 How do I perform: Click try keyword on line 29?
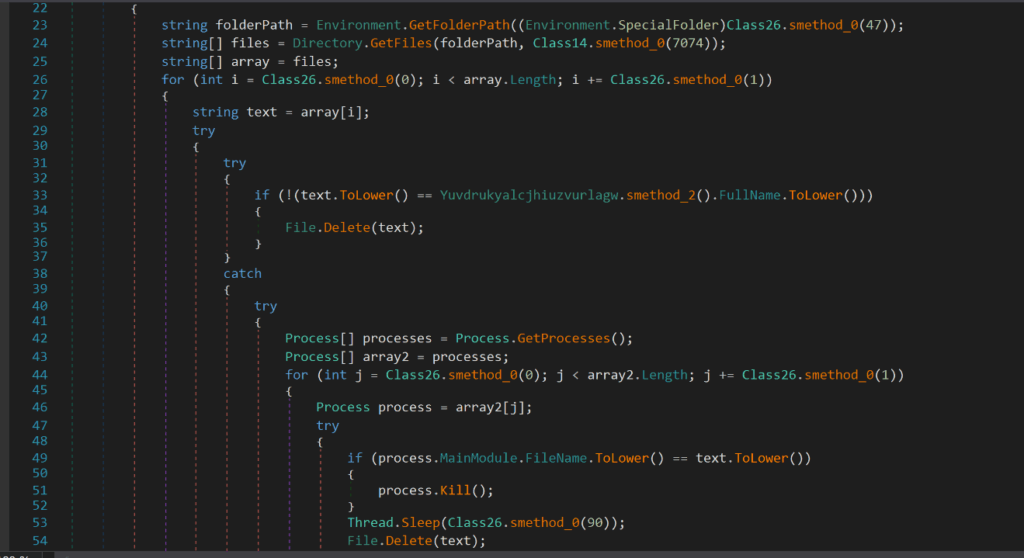pos(204,131)
